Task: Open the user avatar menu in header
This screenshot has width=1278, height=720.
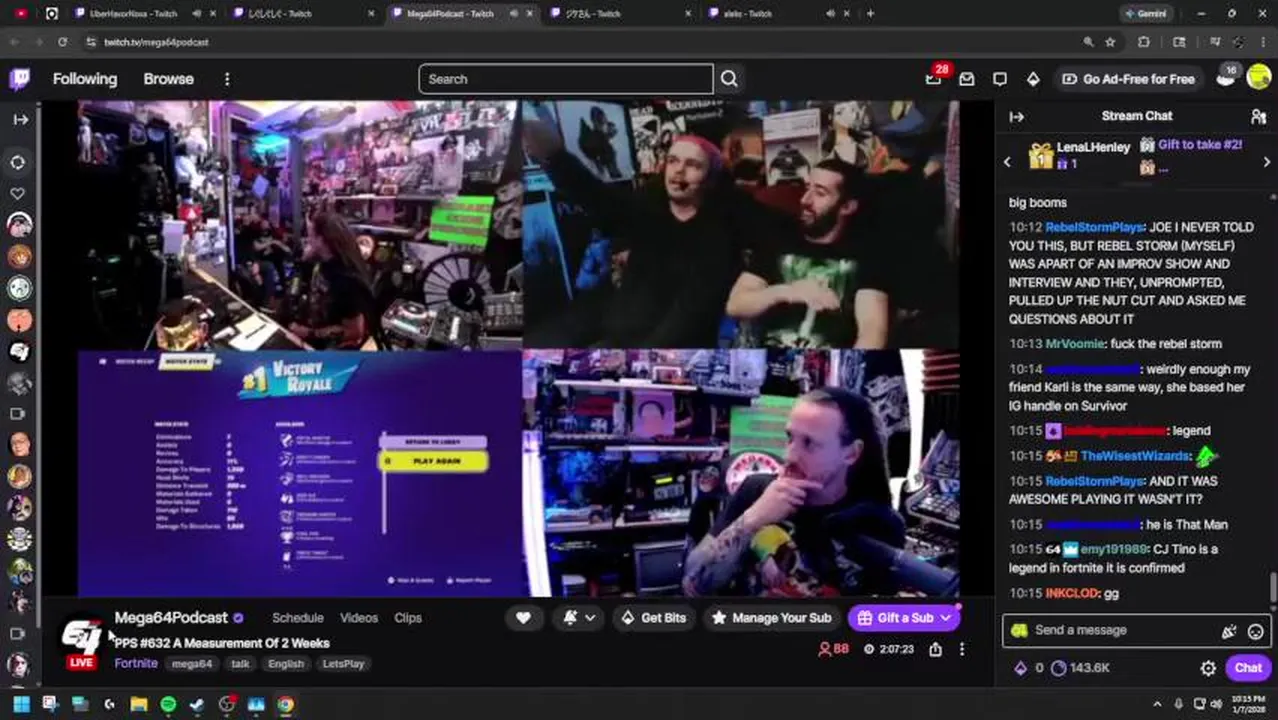Action: pos(1259,78)
